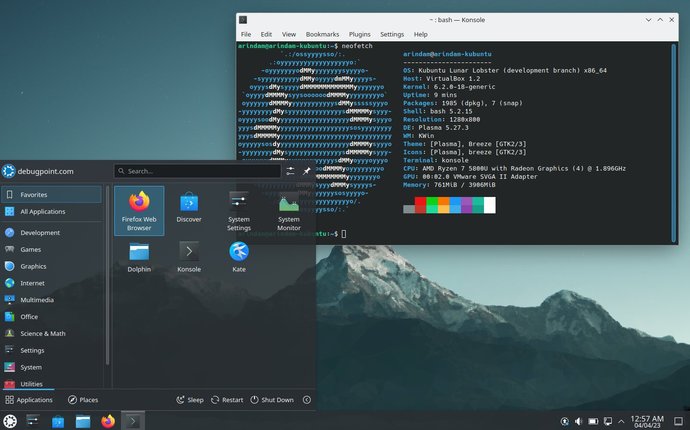Open the Konsole Bookmarks menu
Image resolution: width=690 pixels, height=430 pixels.
(322, 34)
